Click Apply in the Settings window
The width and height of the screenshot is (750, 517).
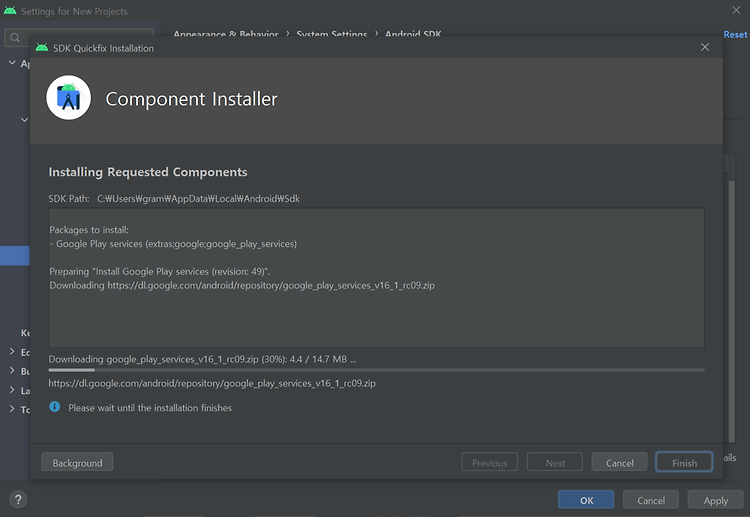tap(716, 500)
